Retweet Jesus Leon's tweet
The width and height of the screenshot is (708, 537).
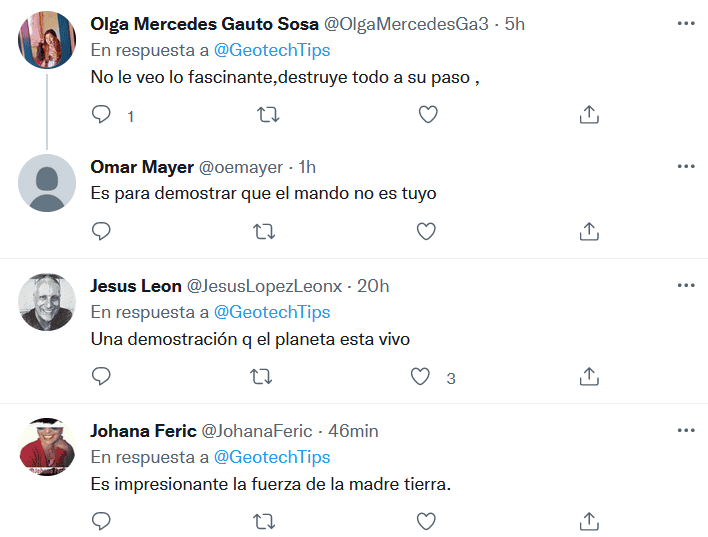265,377
